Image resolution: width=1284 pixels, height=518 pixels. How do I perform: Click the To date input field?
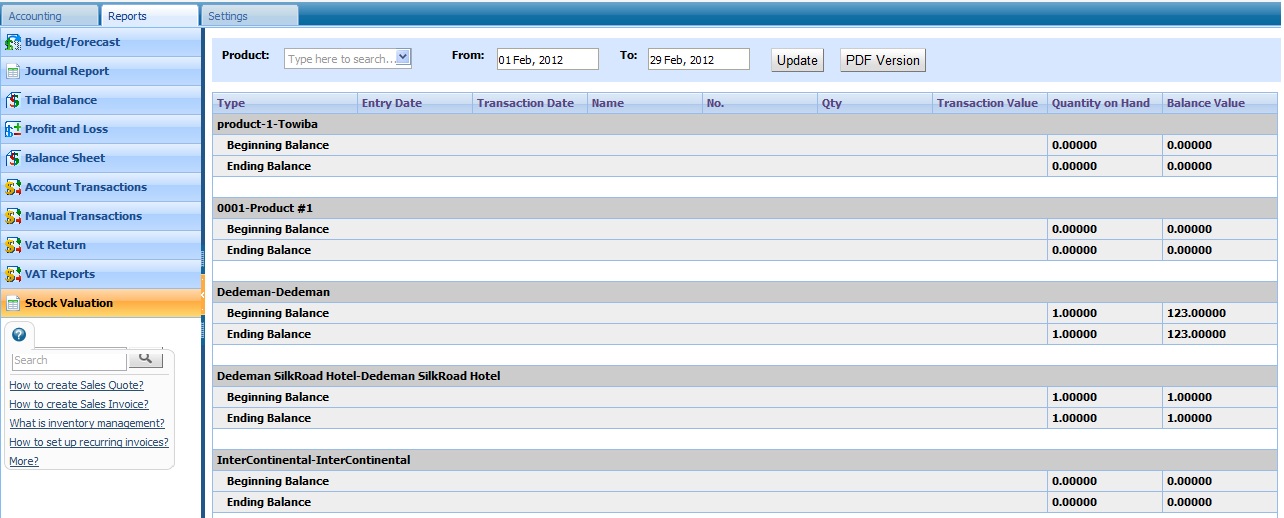point(698,60)
